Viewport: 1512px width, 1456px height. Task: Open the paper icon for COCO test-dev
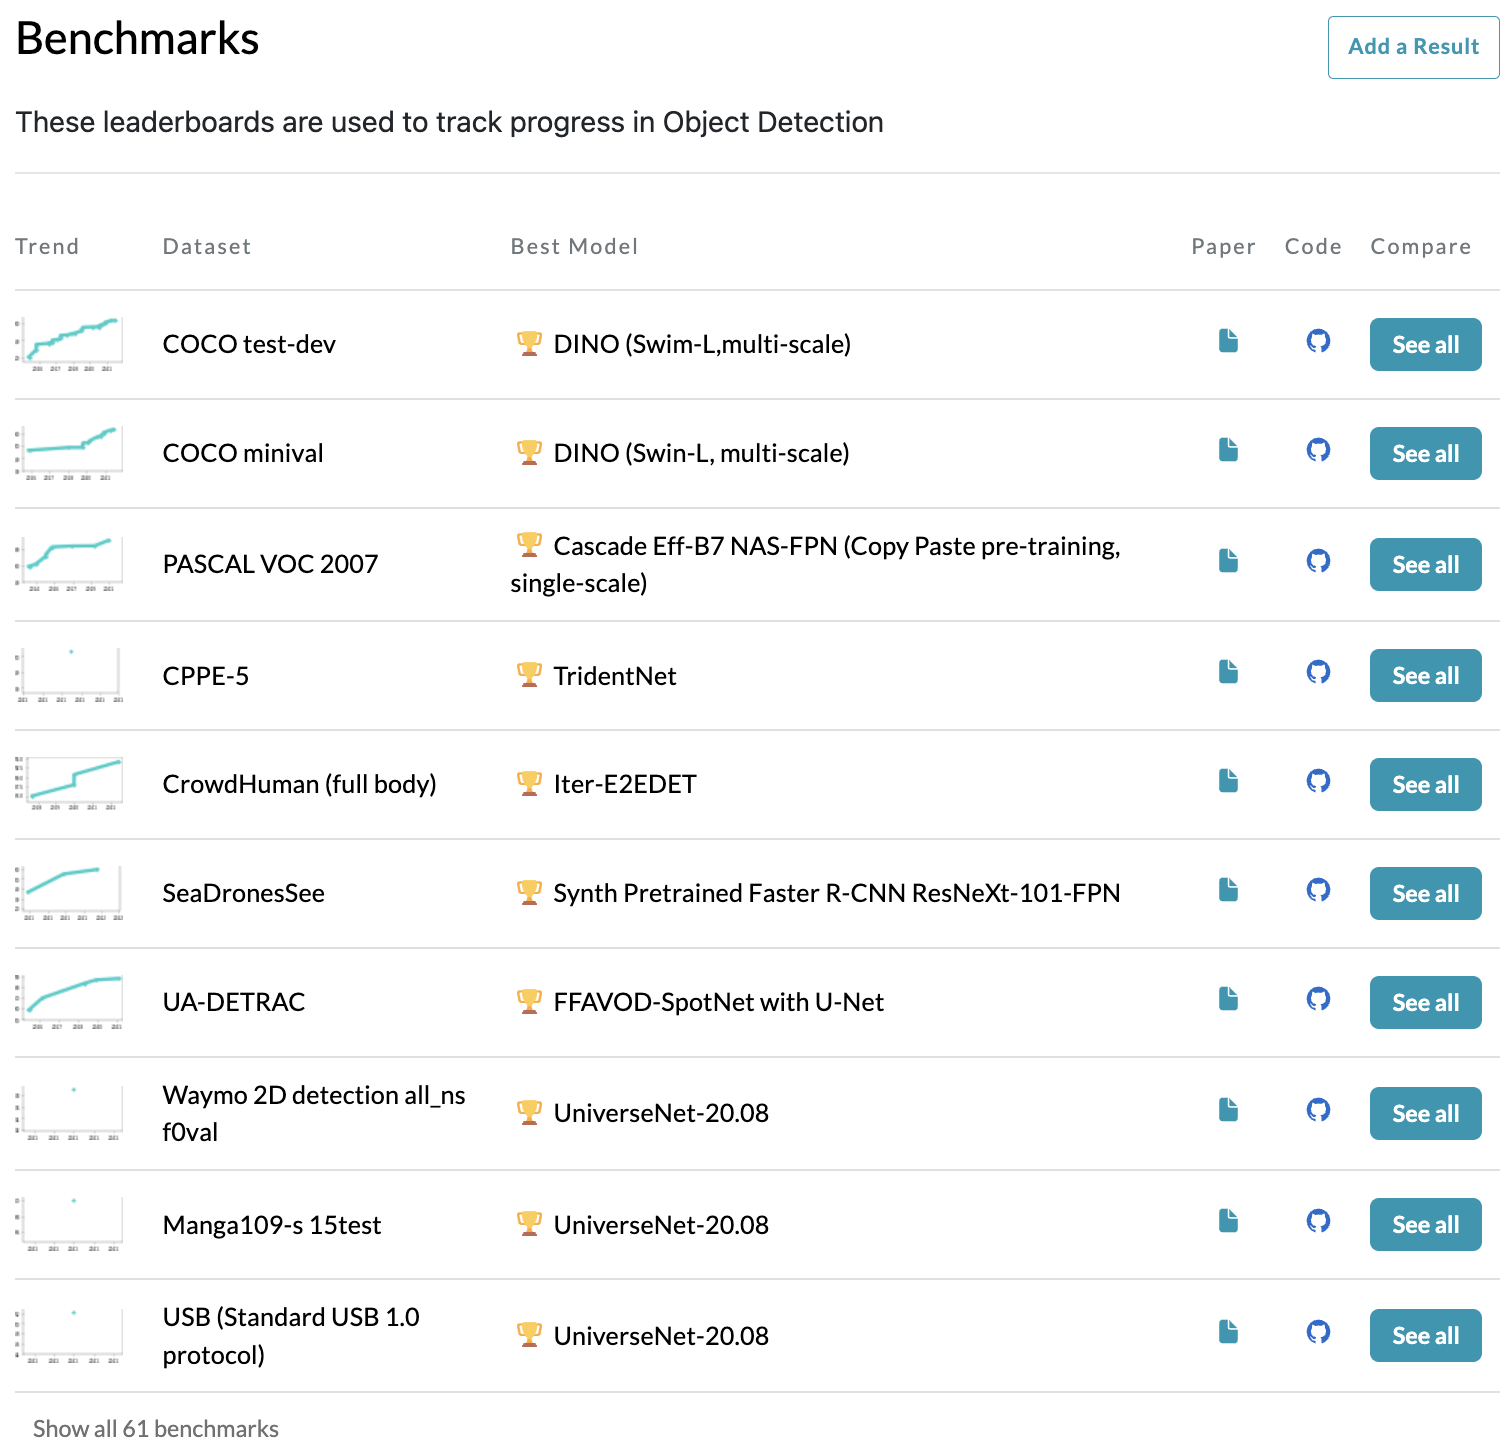(1228, 342)
